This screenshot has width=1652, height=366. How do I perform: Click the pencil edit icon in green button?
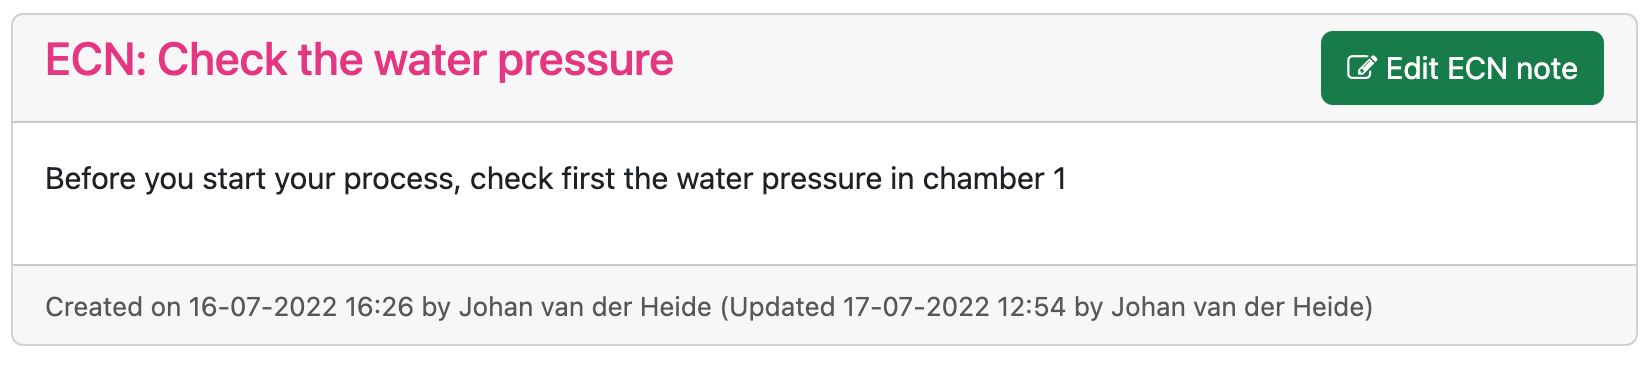tap(1361, 68)
